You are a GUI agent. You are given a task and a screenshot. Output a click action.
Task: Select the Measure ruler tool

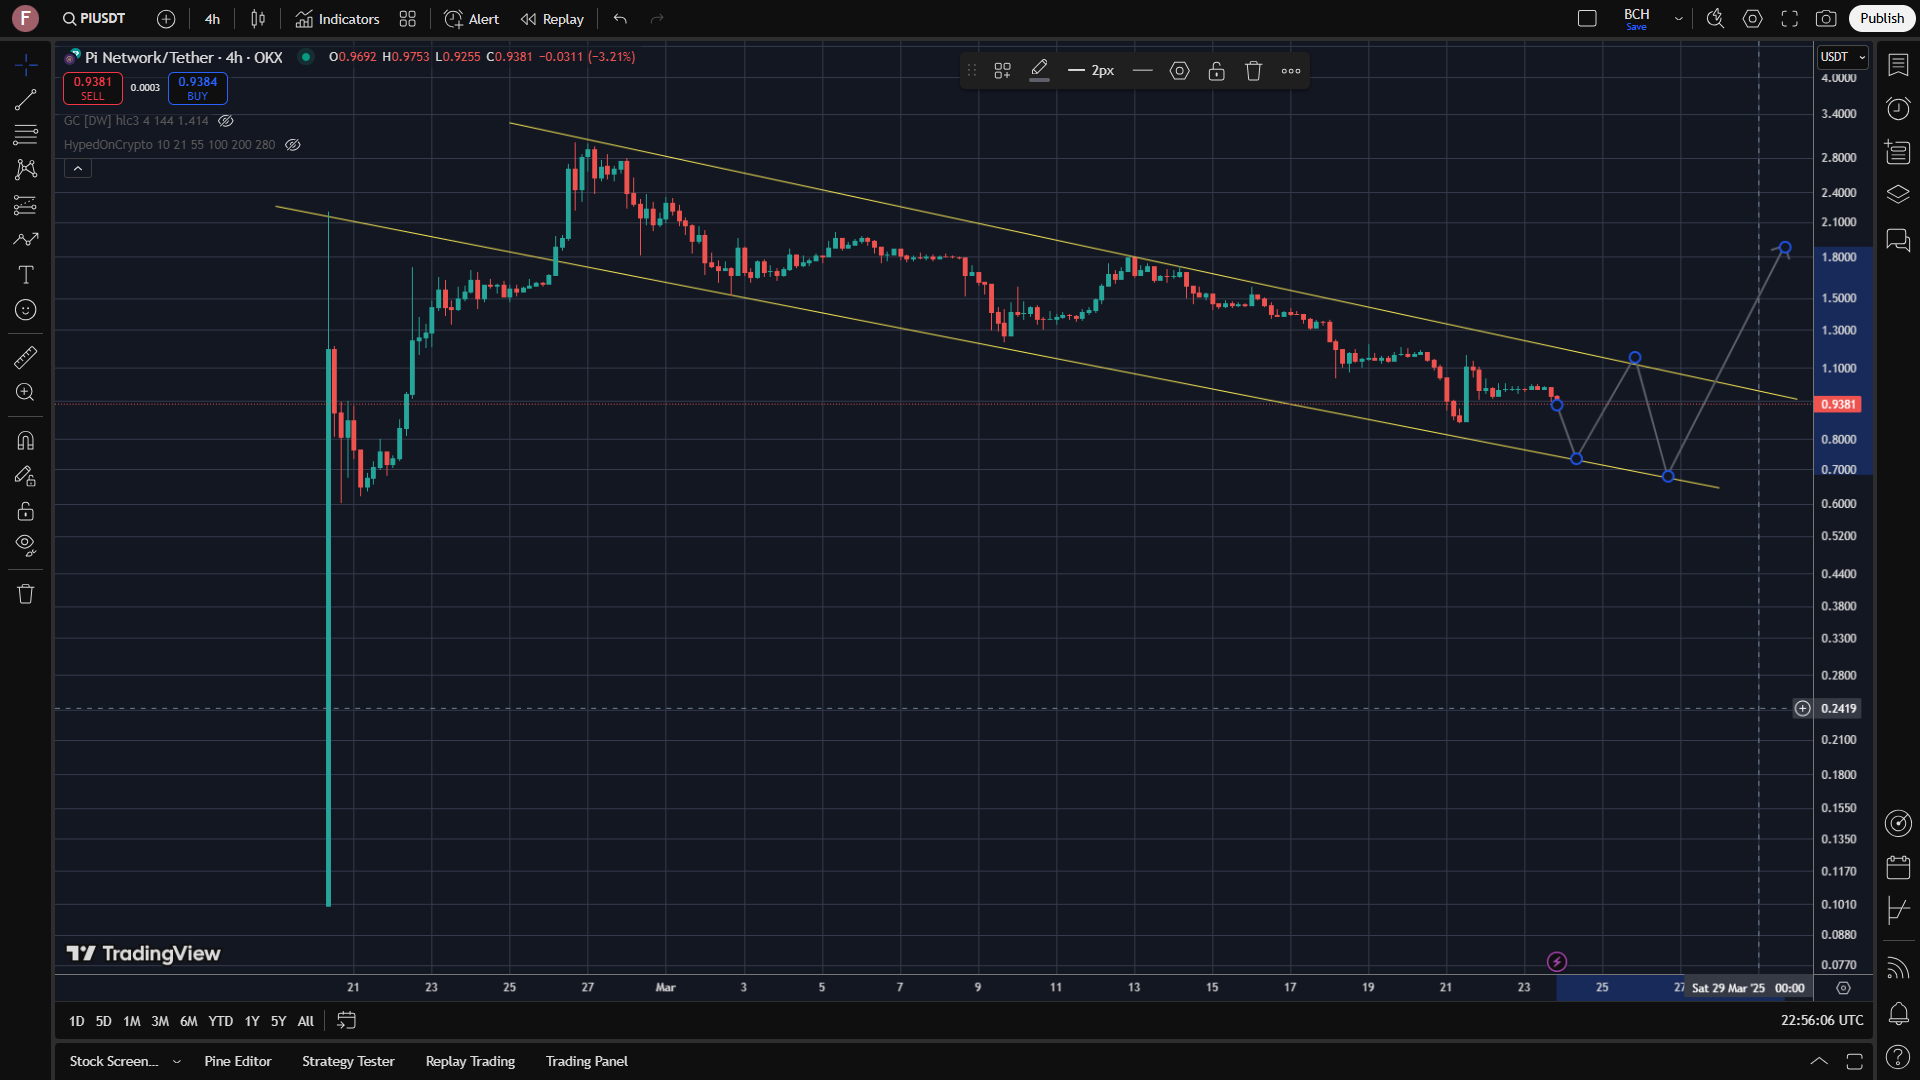coord(26,357)
